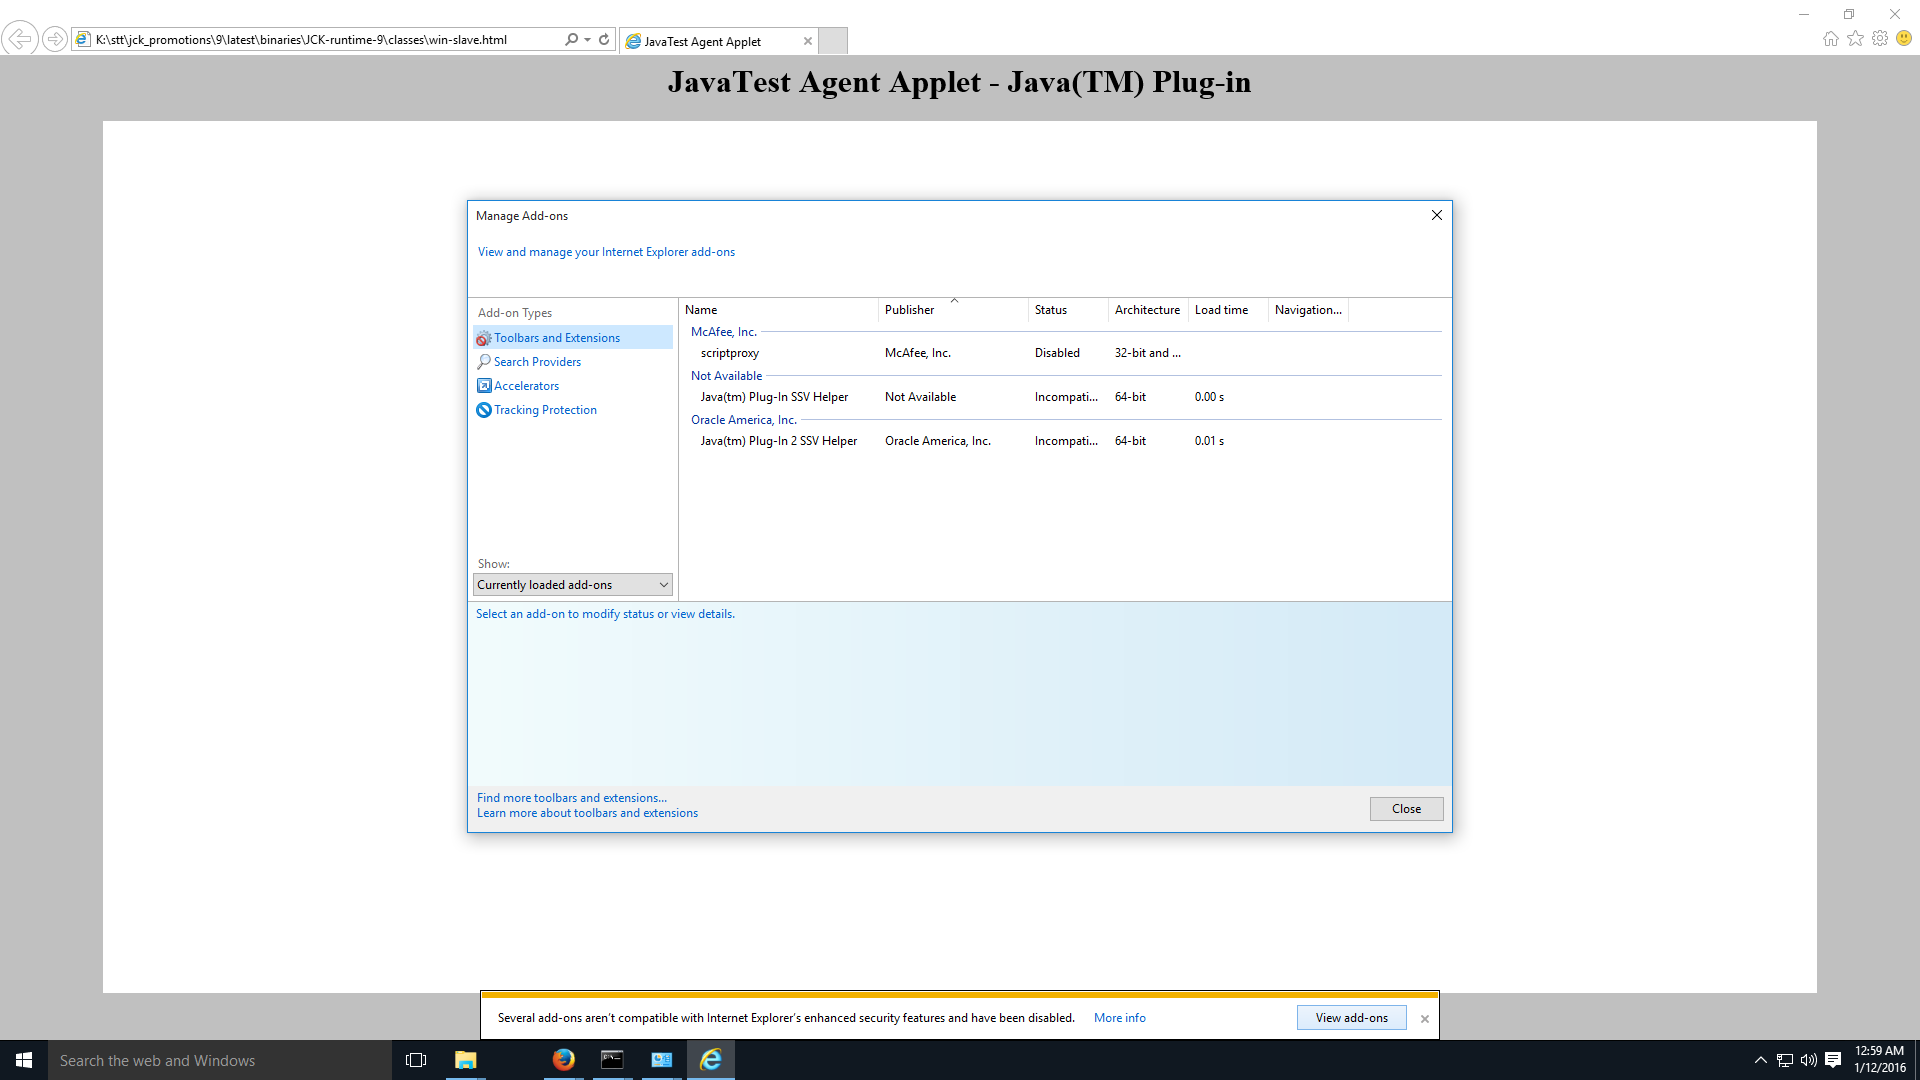The width and height of the screenshot is (1920, 1080).
Task: Go back with the browser back arrow
Action: pyautogui.click(x=20, y=39)
